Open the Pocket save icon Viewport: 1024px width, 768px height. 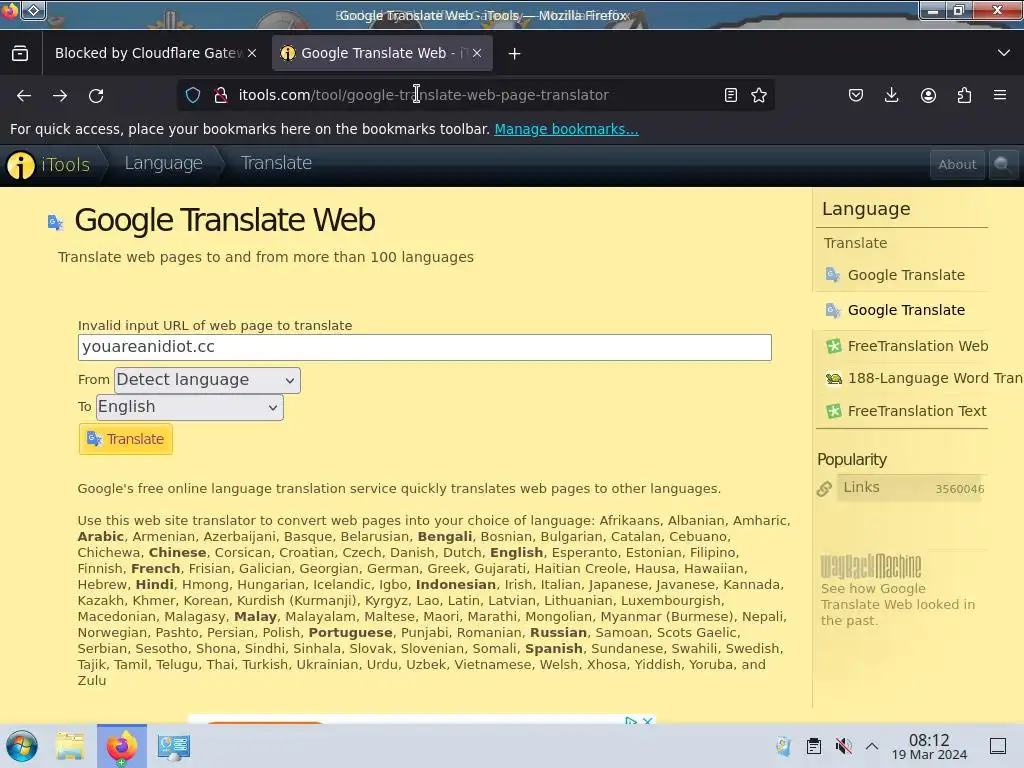tap(856, 95)
